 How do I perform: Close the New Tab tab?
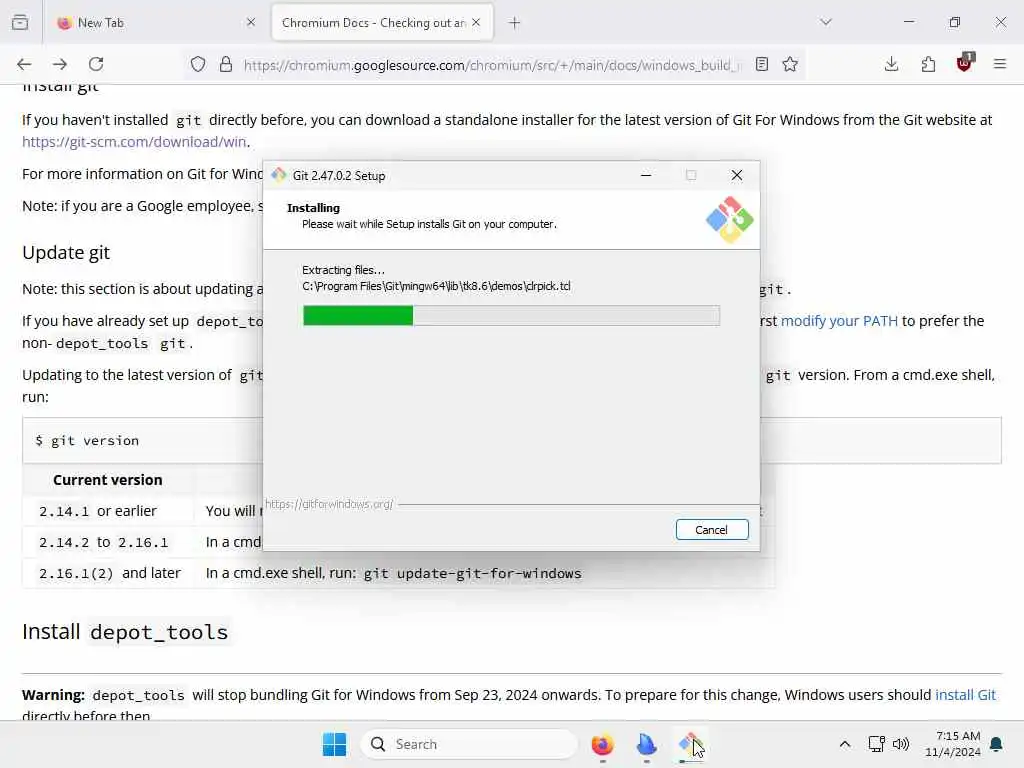pos(251,22)
